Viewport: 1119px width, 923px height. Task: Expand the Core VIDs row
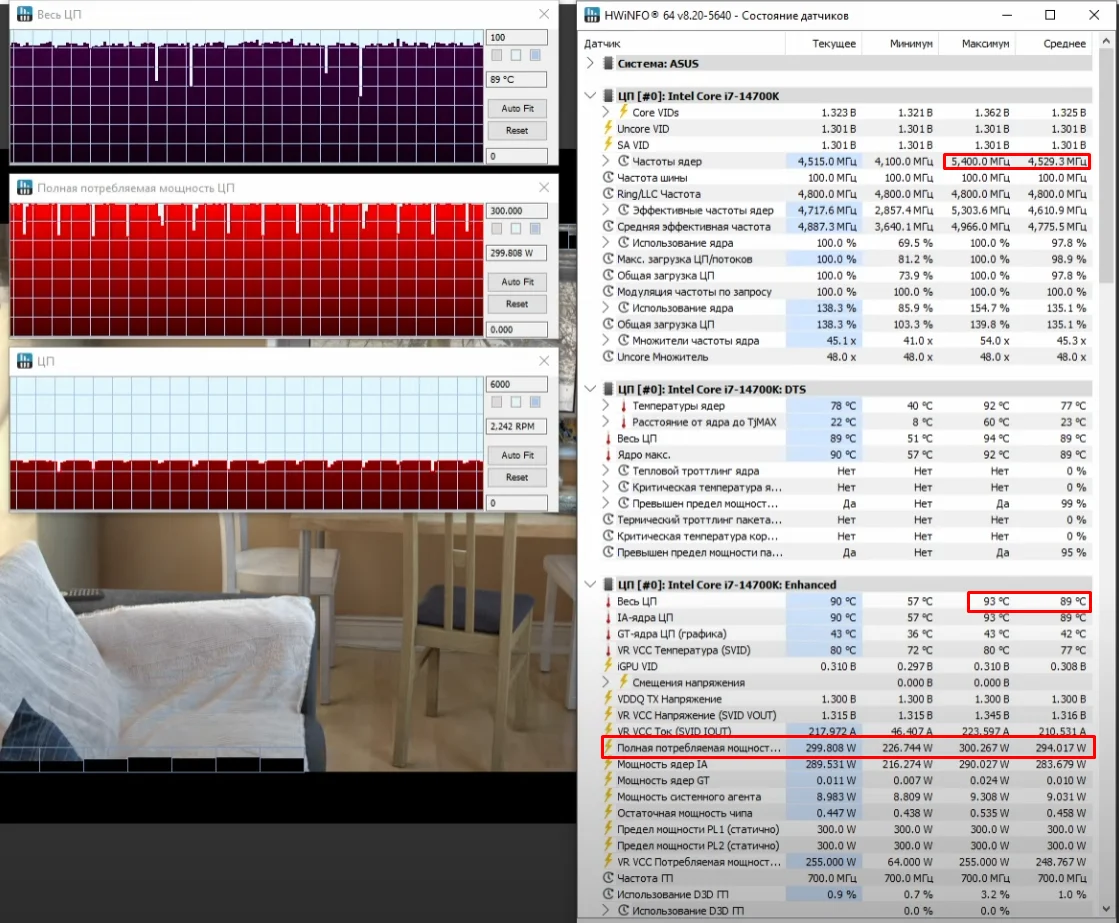tap(606, 112)
